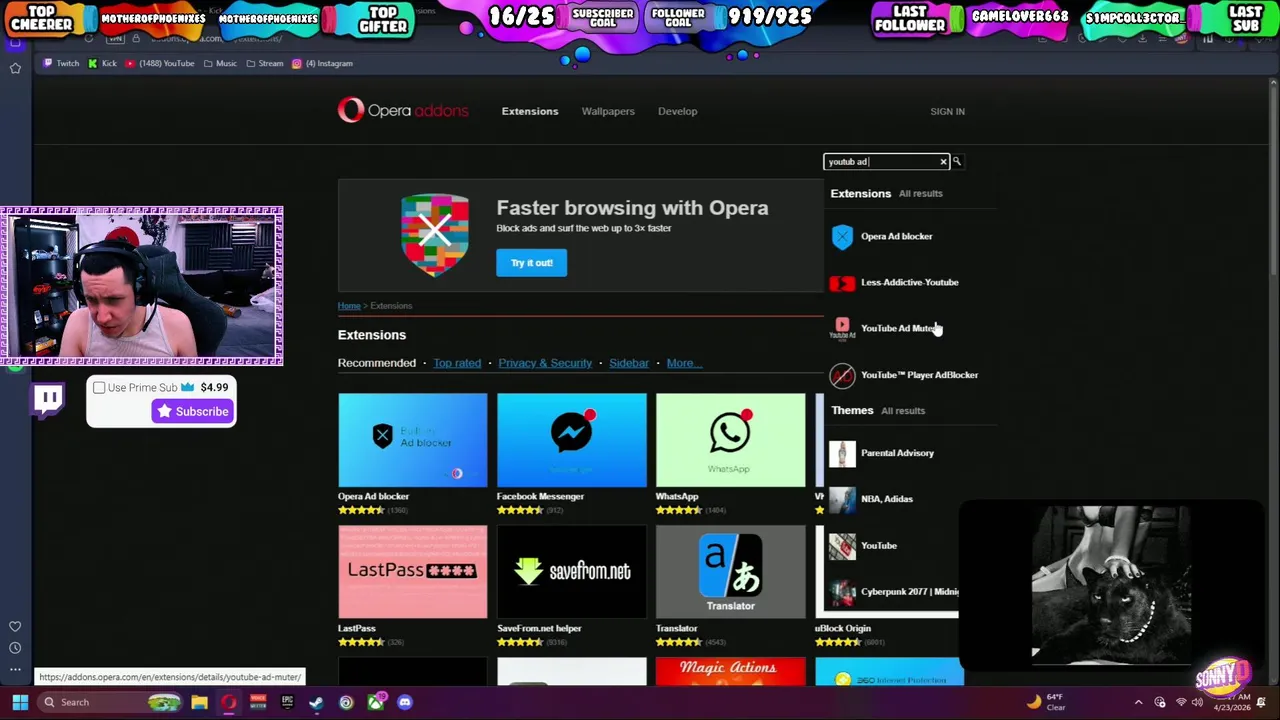Open Steam from the taskbar
This screenshot has height=720, width=1280.
(x=316, y=702)
